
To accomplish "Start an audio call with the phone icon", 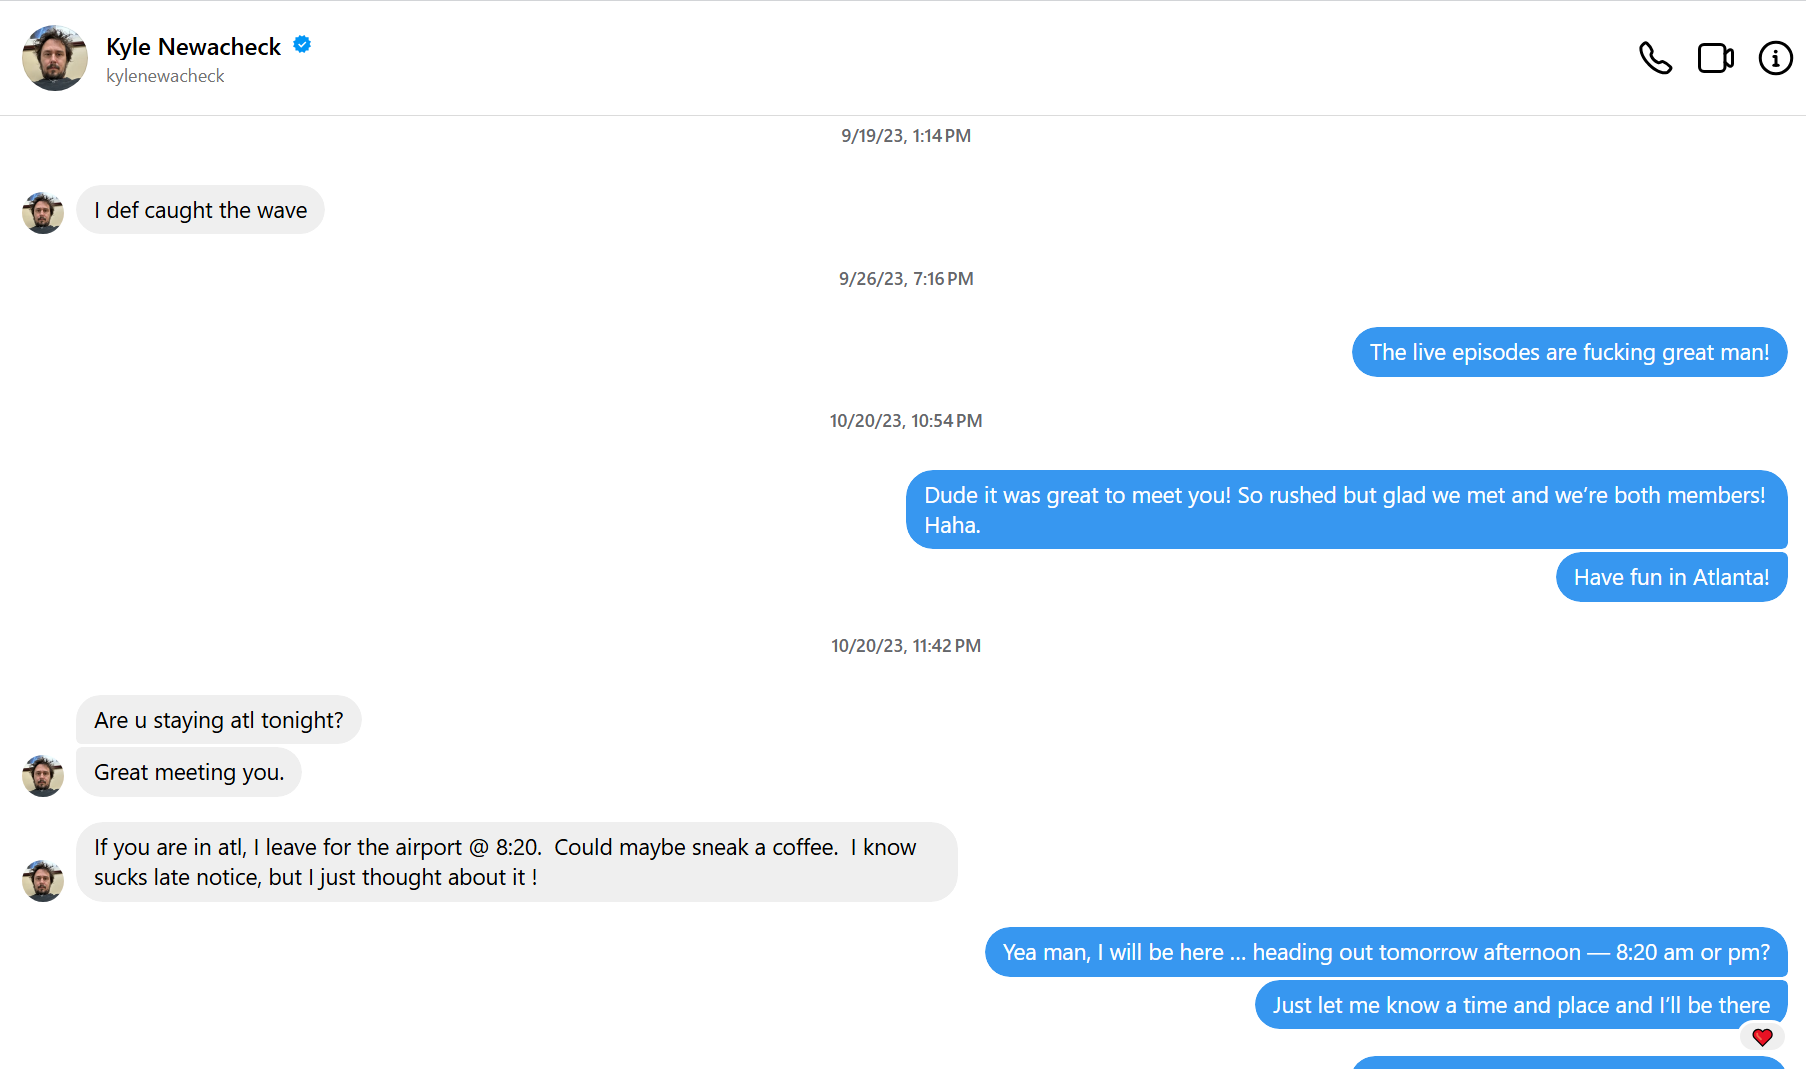I will pos(1655,58).
